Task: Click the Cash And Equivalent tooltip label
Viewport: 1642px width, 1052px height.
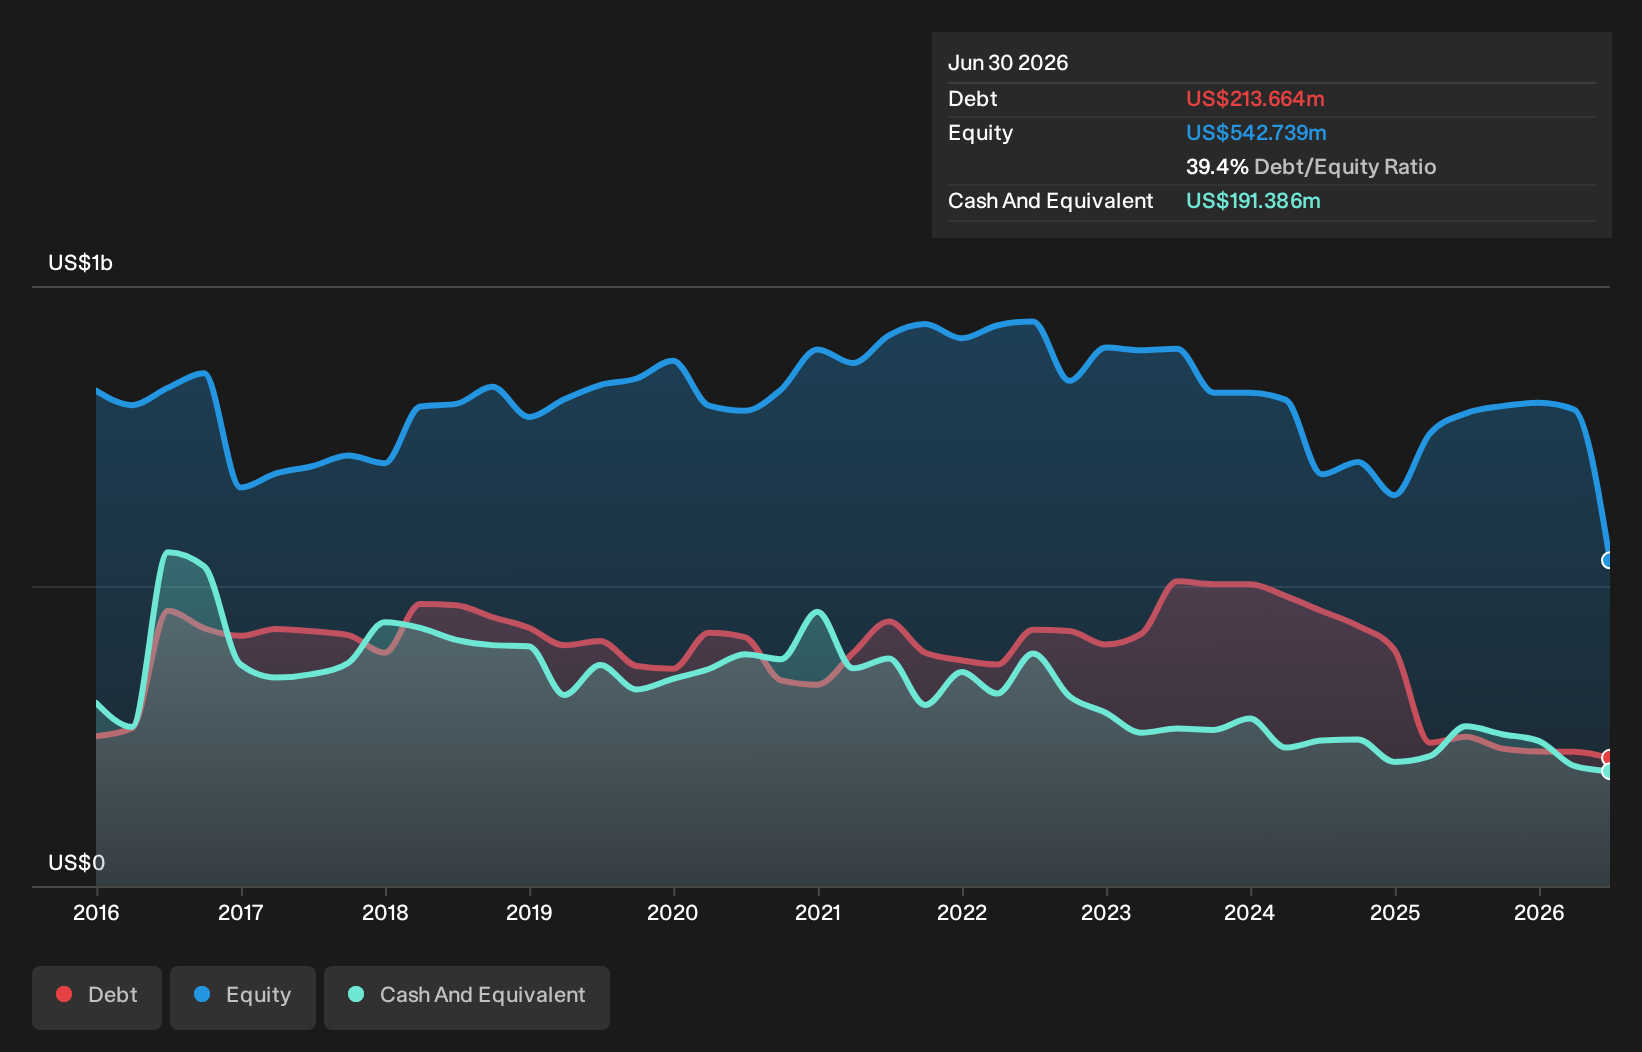Action: click(x=1051, y=201)
